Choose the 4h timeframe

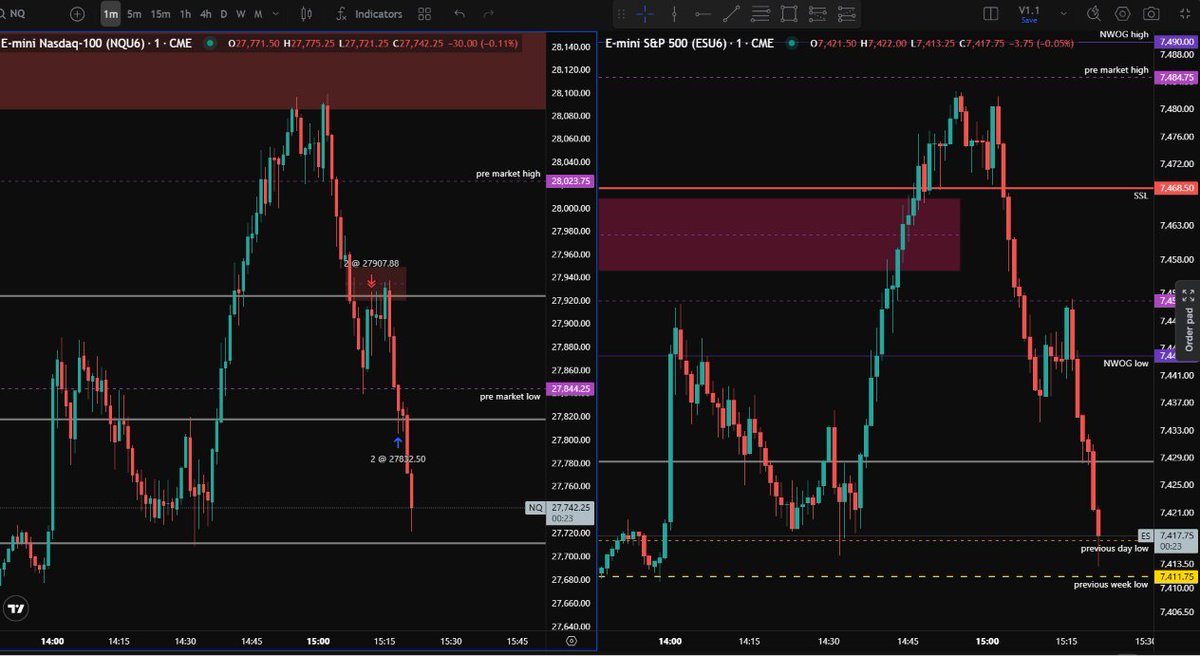tap(205, 14)
